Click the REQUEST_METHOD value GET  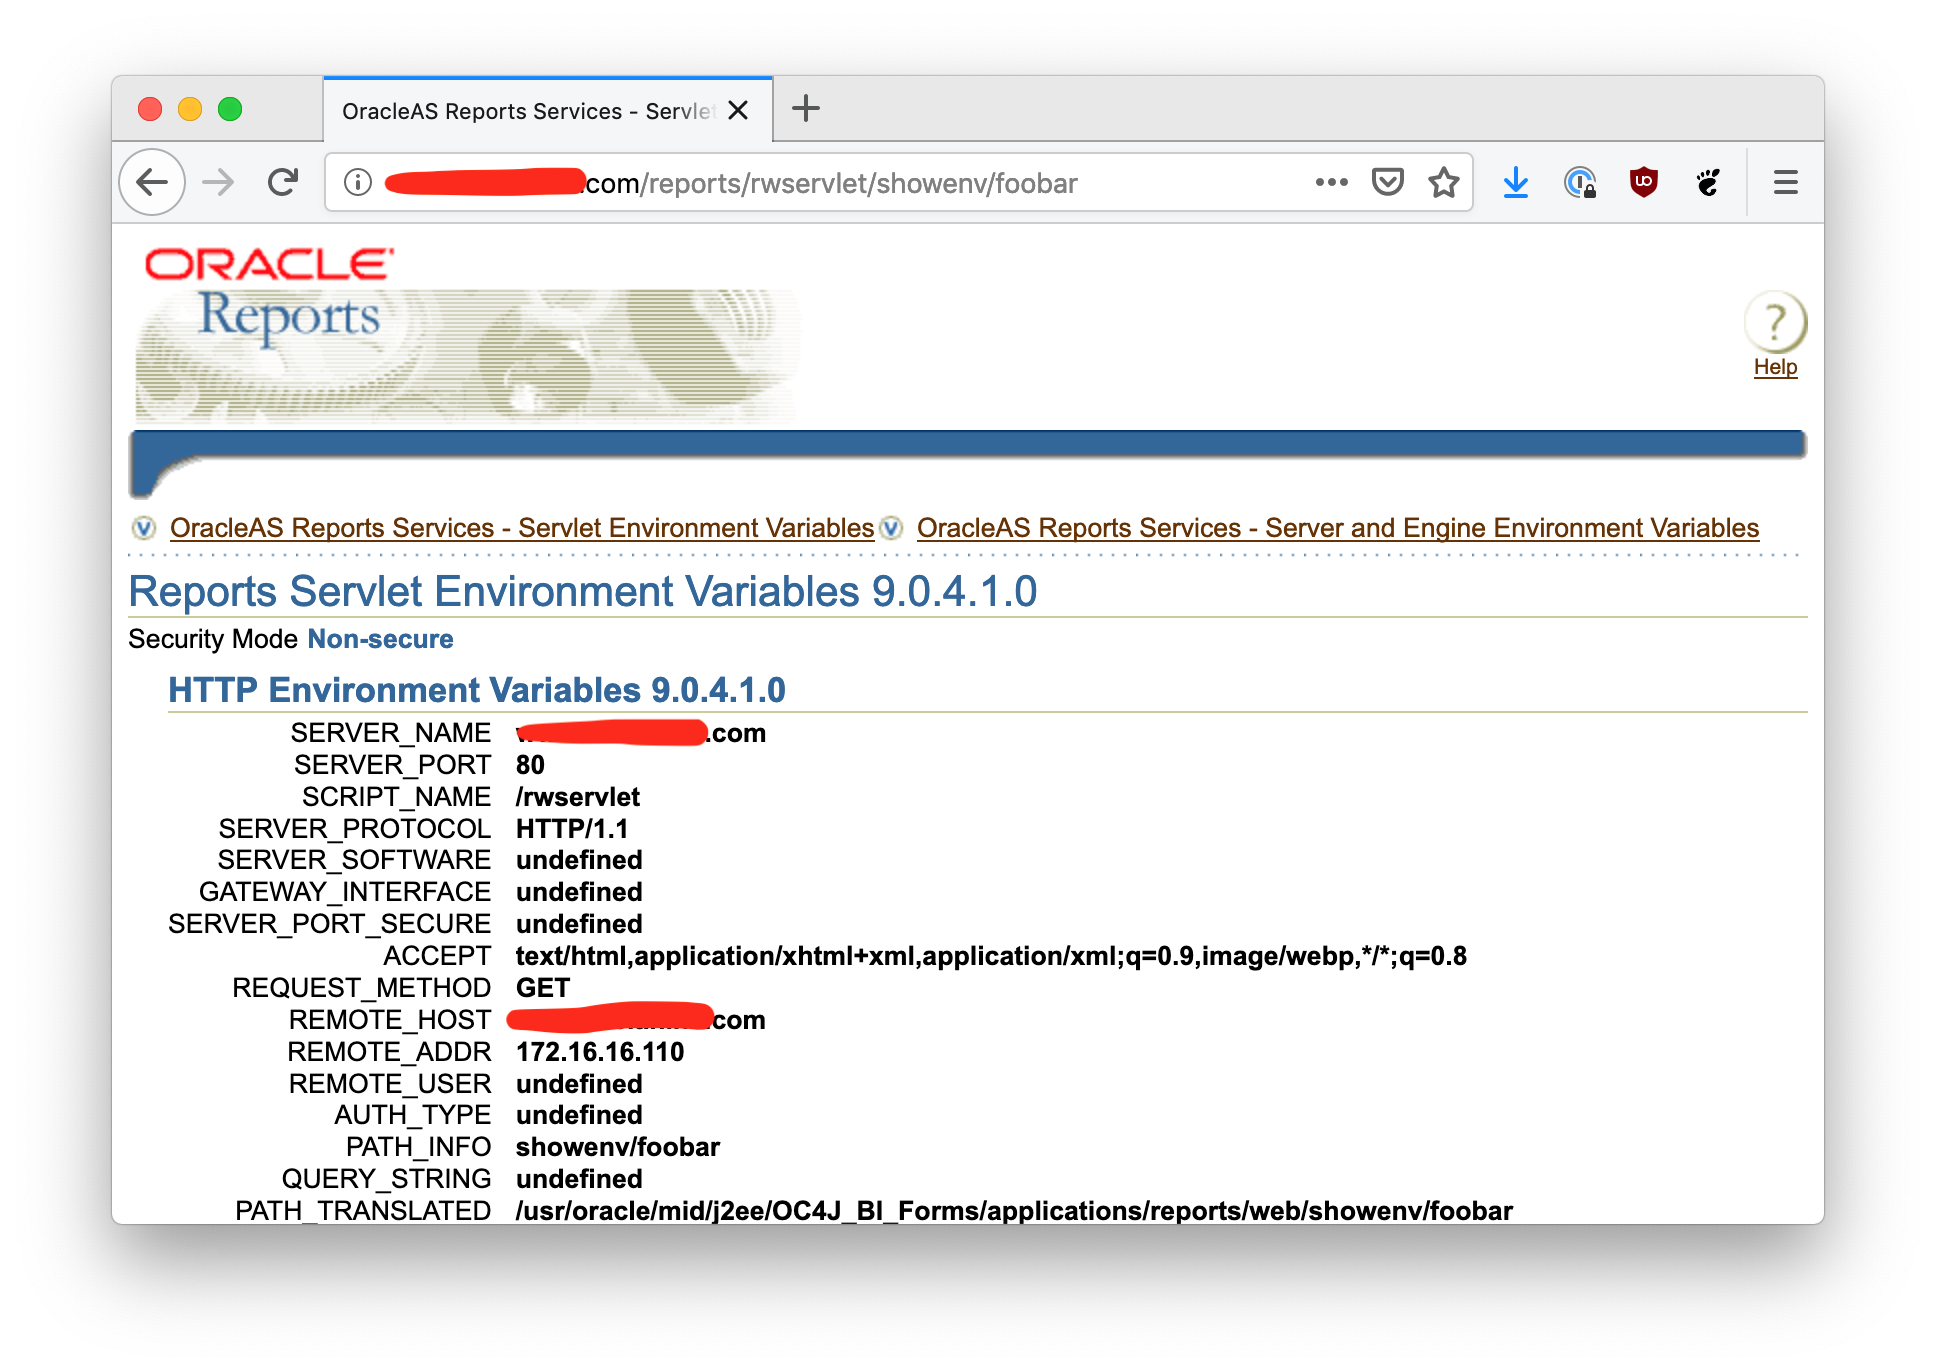(543, 988)
